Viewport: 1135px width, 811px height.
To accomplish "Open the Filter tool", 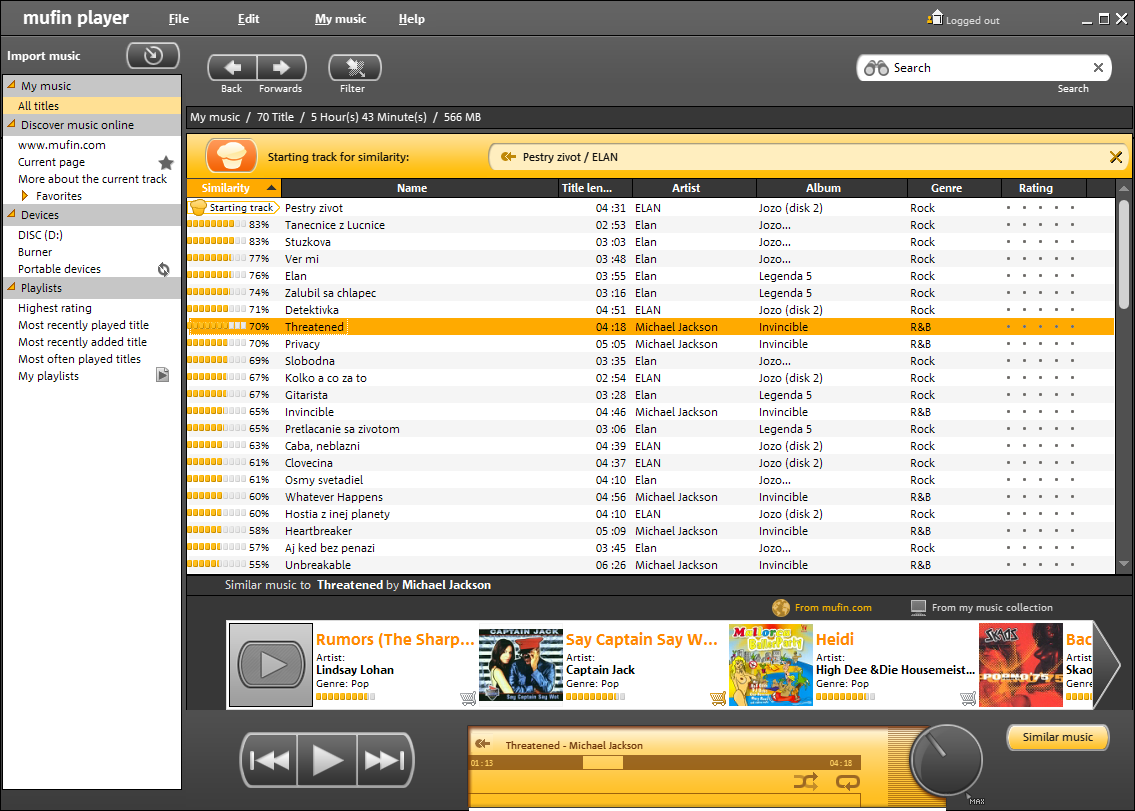I will tap(355, 68).
